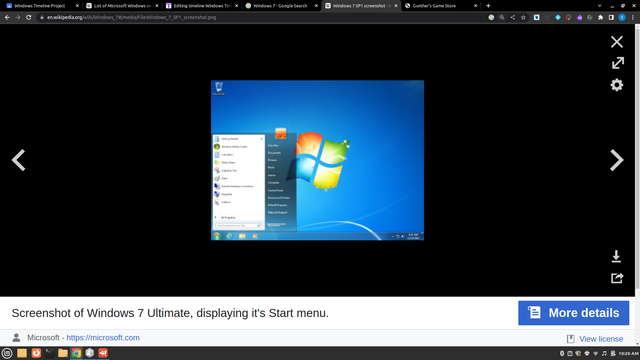Open the View license link
The height and width of the screenshot is (360, 640).
(601, 339)
